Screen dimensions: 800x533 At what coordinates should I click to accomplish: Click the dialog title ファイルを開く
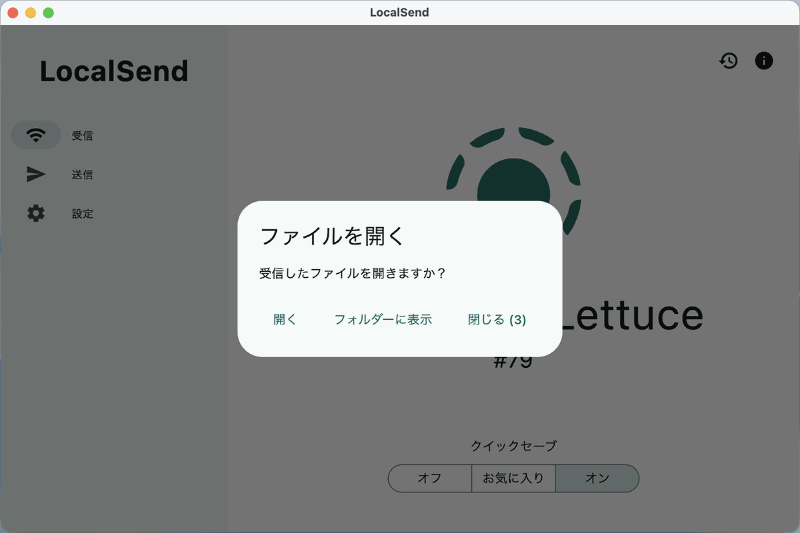332,236
